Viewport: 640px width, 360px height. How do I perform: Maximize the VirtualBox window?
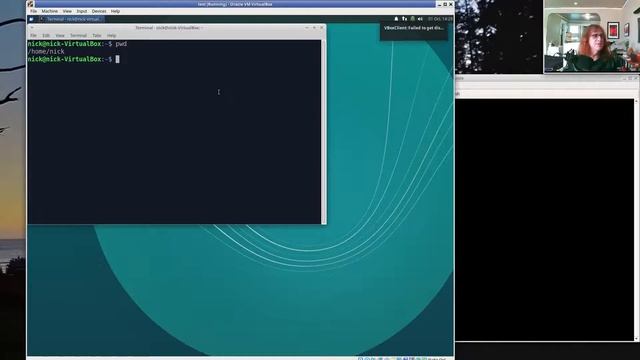pos(445,4)
